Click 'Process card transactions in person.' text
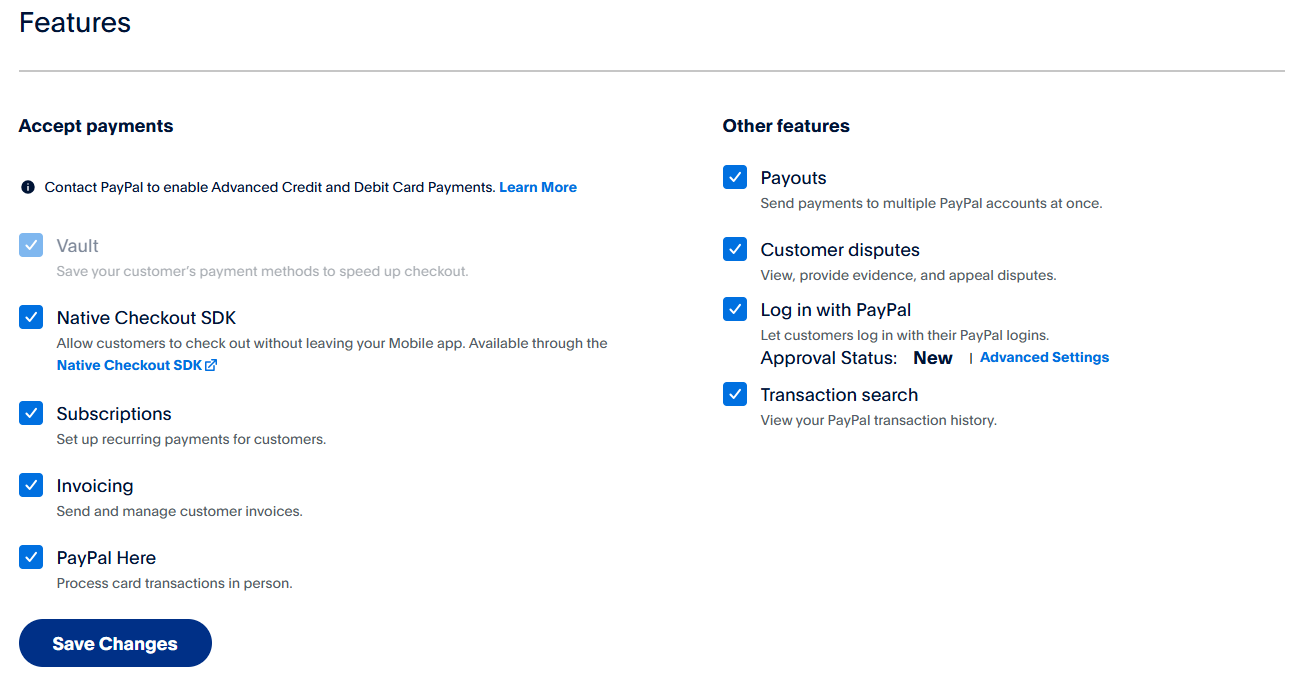Viewport: 1301px width, 687px height. 174,583
